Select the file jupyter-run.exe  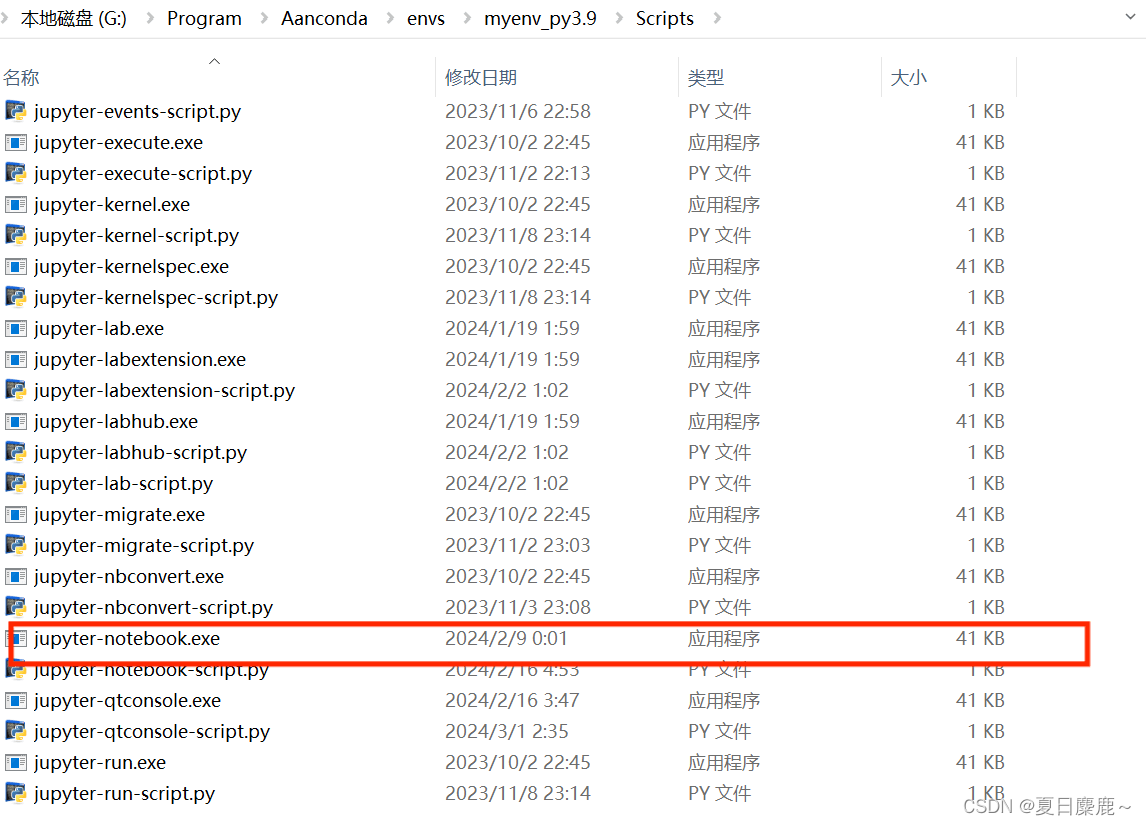(100, 762)
